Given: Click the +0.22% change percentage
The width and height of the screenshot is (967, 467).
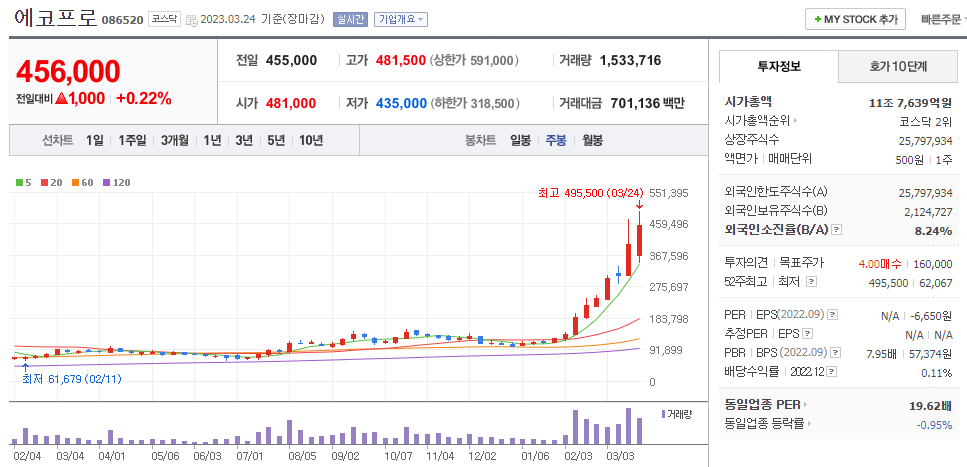Looking at the screenshot, I should coord(144,98).
